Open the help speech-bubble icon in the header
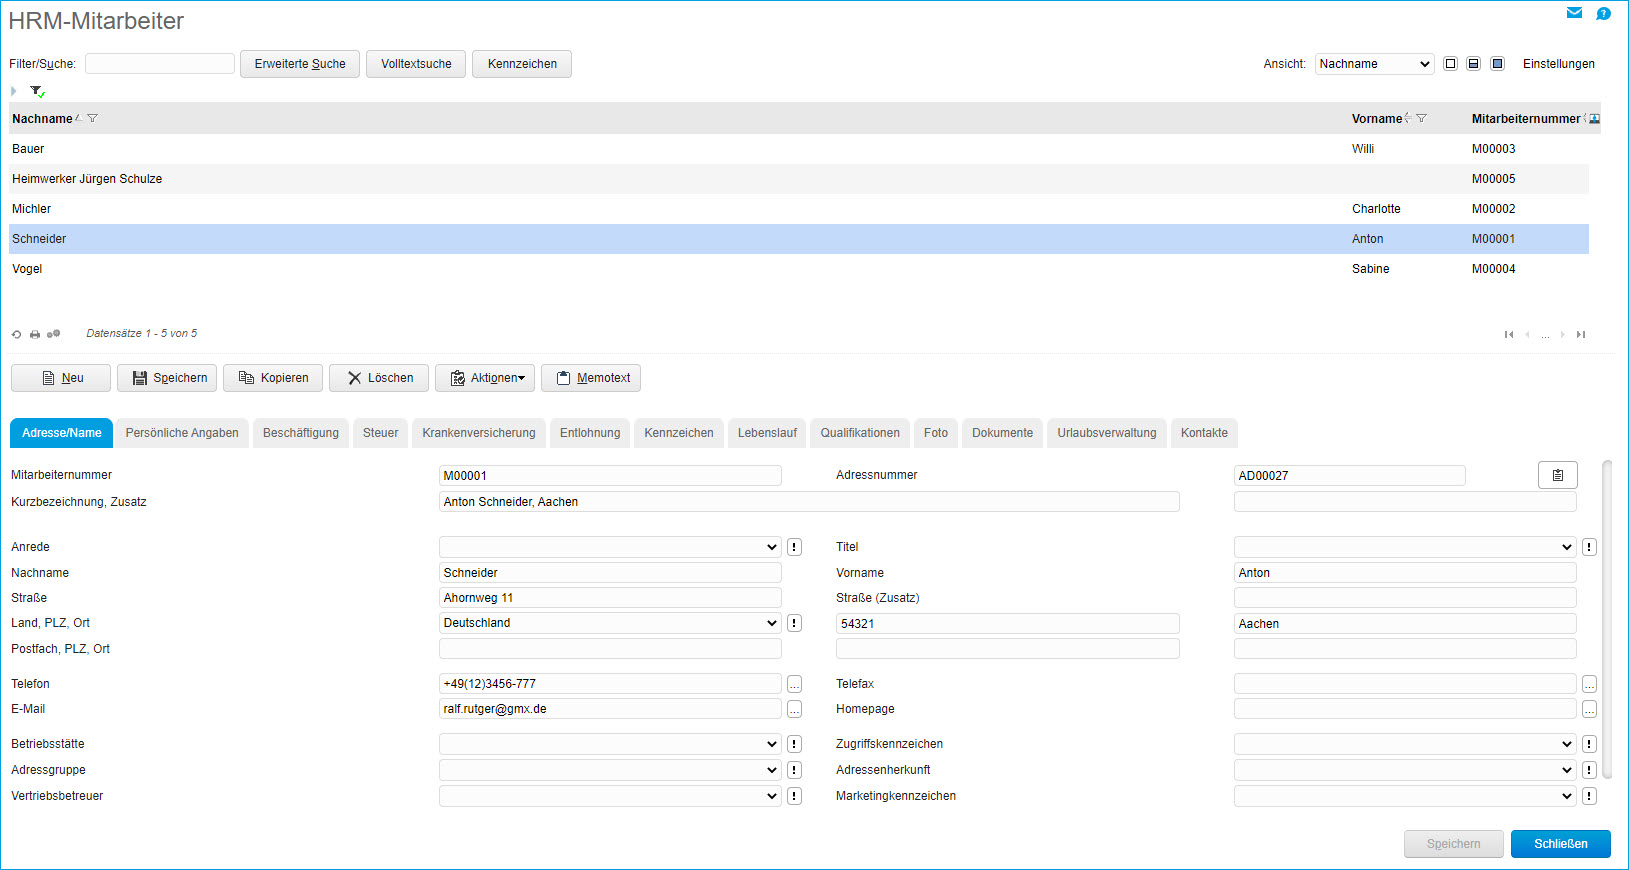1629x870 pixels. [1603, 13]
